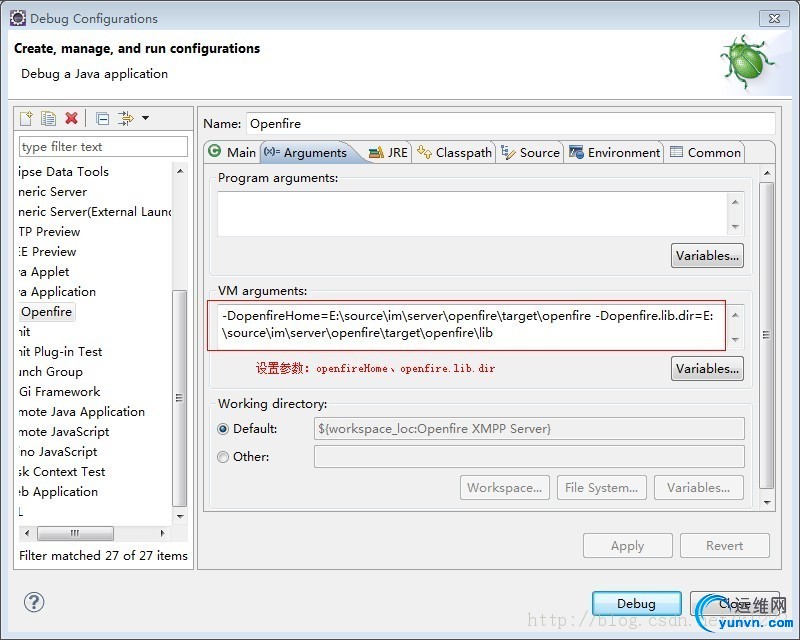Select the Arguments tab

point(306,153)
